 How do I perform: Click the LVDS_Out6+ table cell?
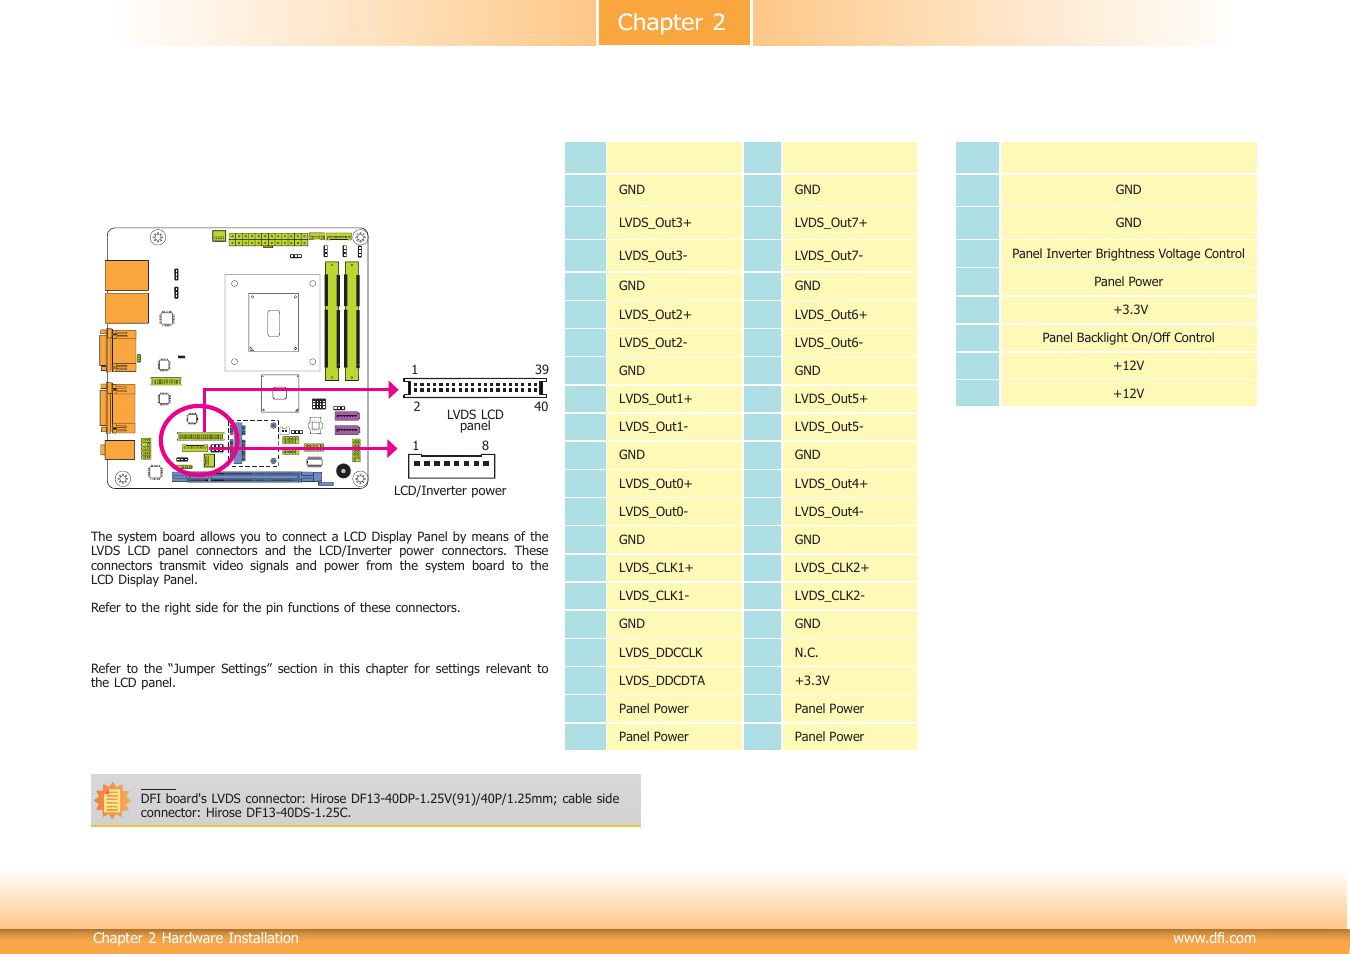tap(850, 315)
